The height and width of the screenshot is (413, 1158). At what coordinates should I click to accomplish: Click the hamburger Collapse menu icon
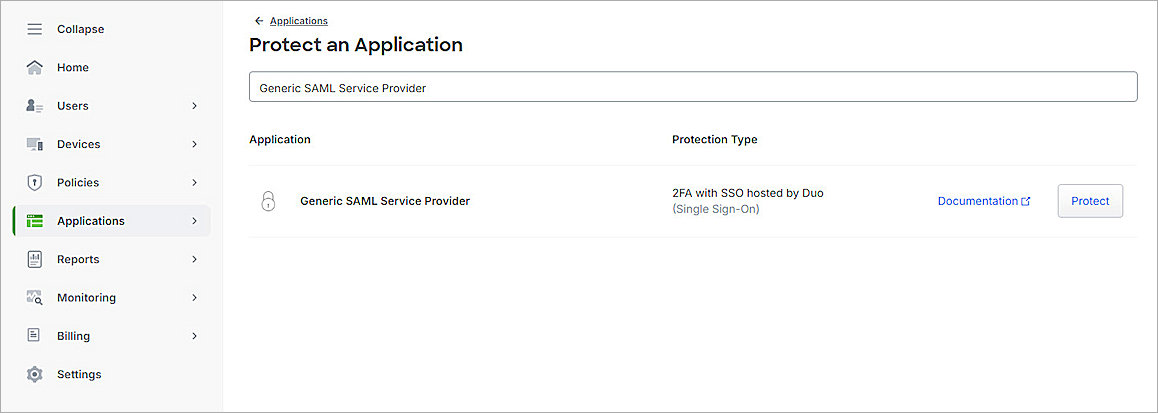coord(35,30)
